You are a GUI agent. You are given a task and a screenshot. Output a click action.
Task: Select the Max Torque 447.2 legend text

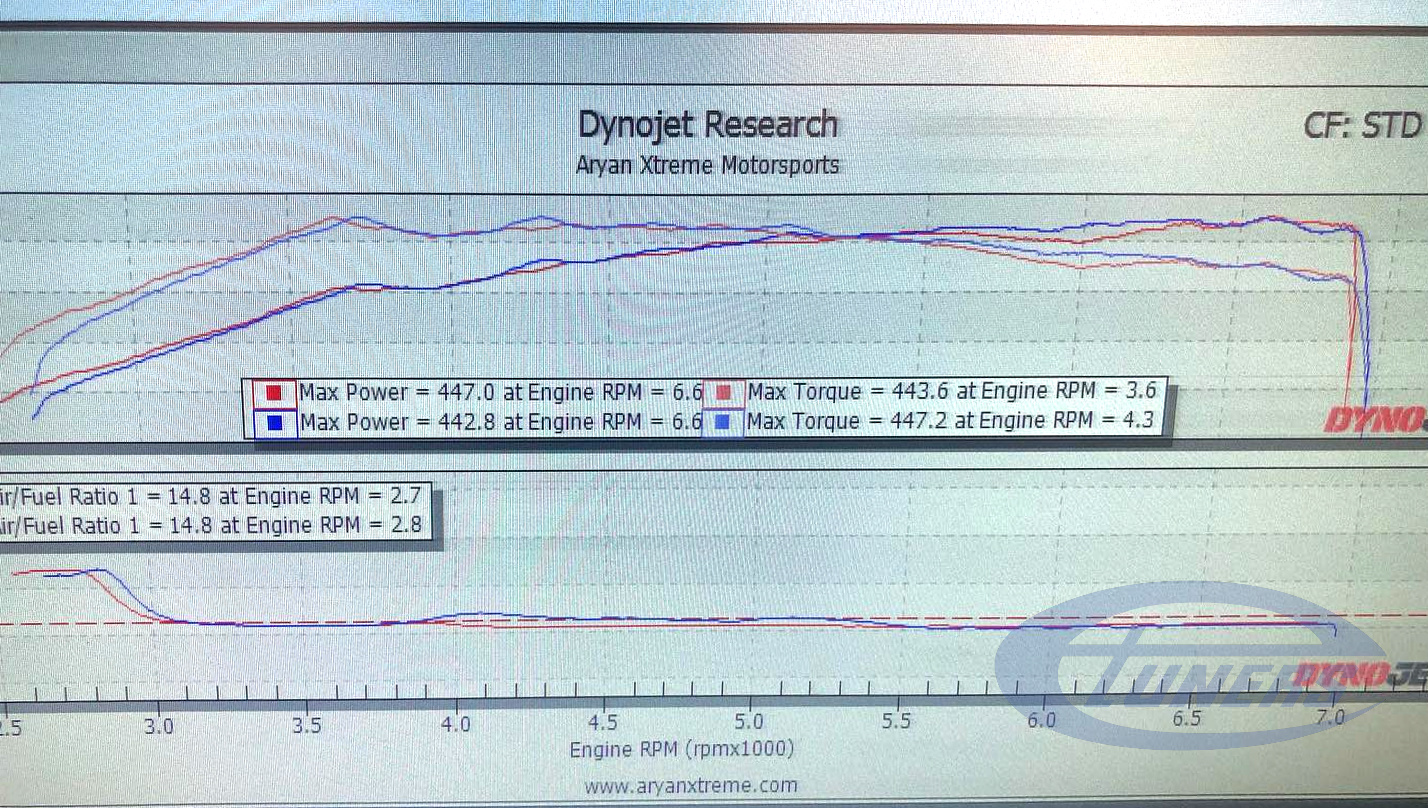pos(949,422)
